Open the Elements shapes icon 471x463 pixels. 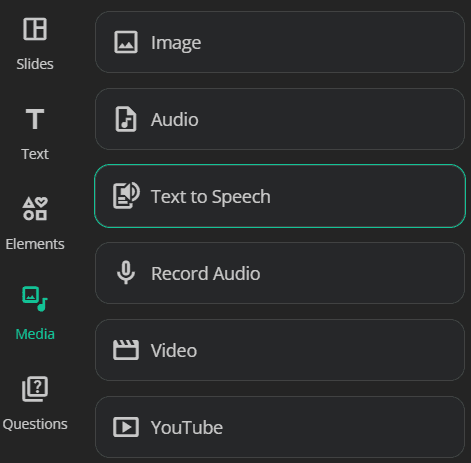(x=35, y=209)
